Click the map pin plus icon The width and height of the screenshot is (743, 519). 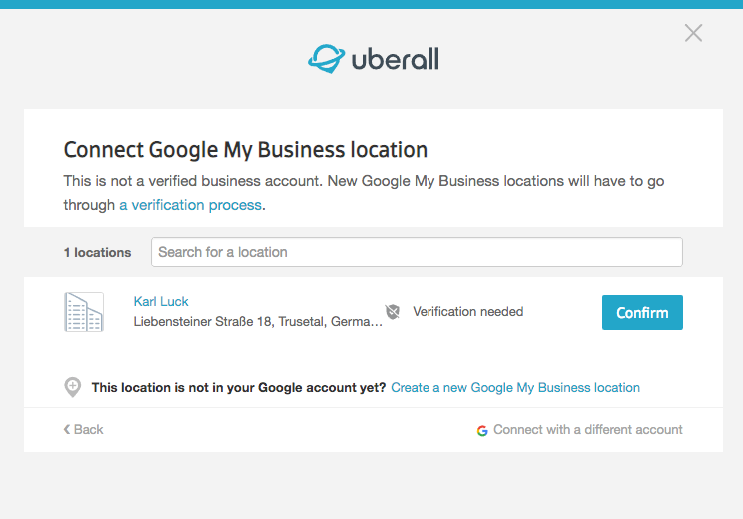72,387
